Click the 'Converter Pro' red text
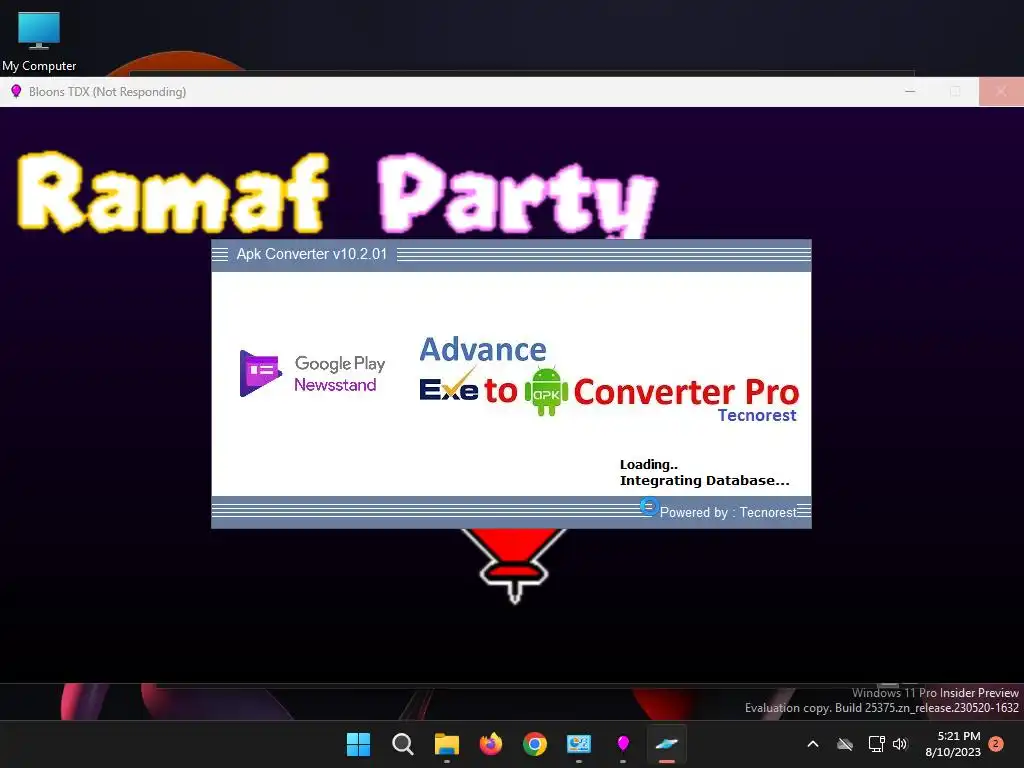This screenshot has width=1024, height=768. click(x=686, y=392)
